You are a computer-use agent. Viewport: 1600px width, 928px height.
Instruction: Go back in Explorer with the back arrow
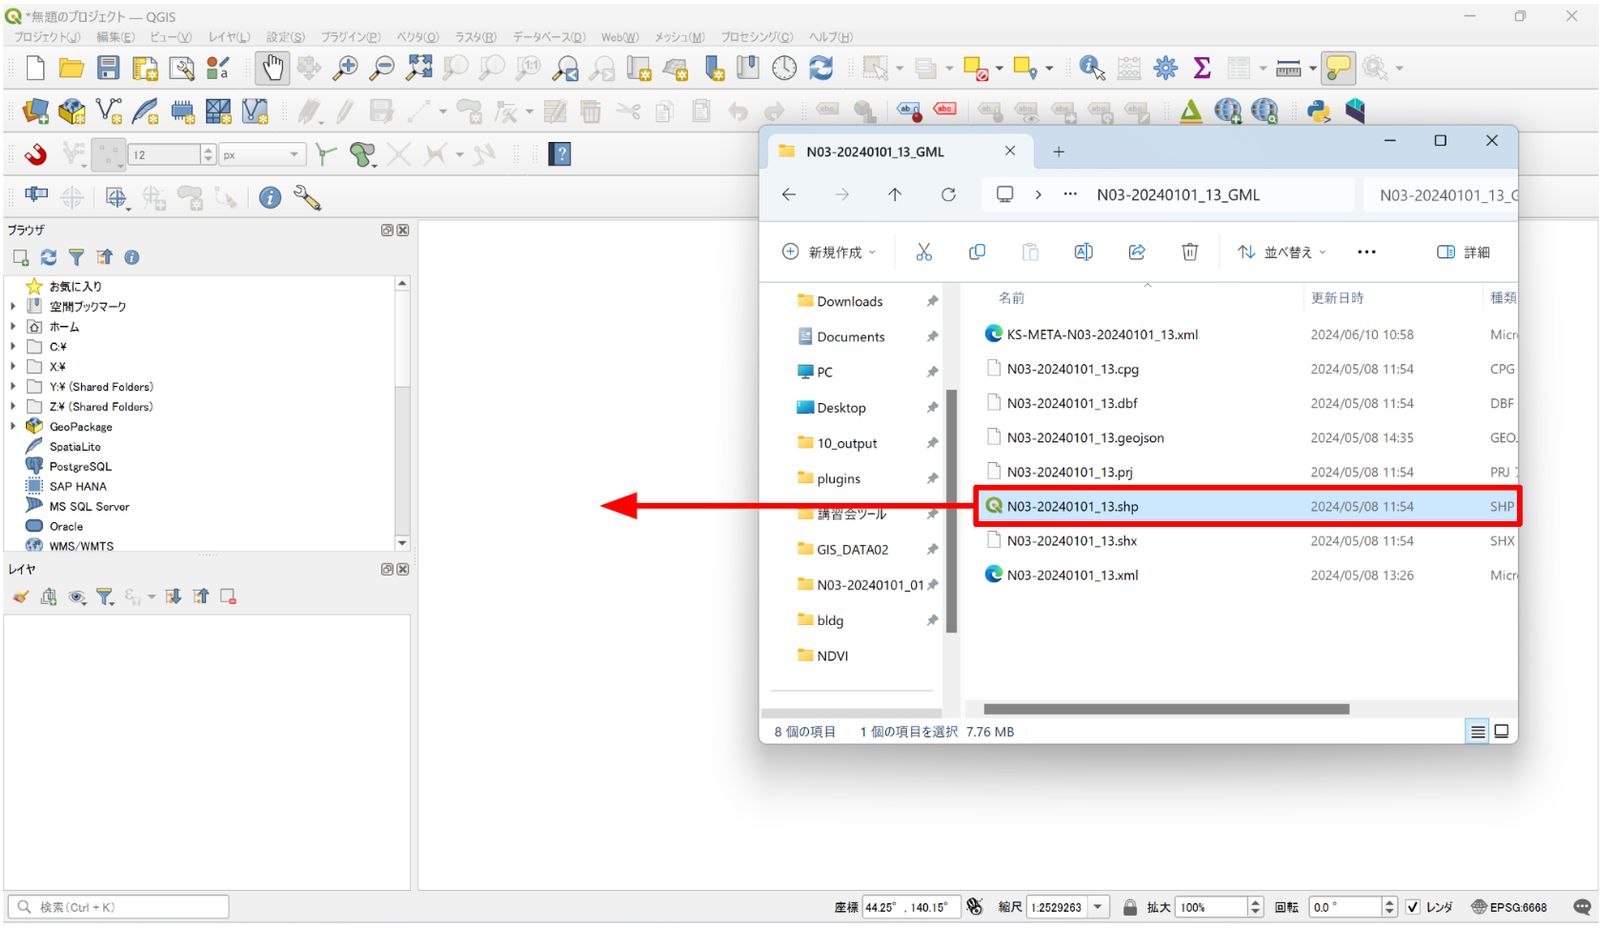coord(789,195)
